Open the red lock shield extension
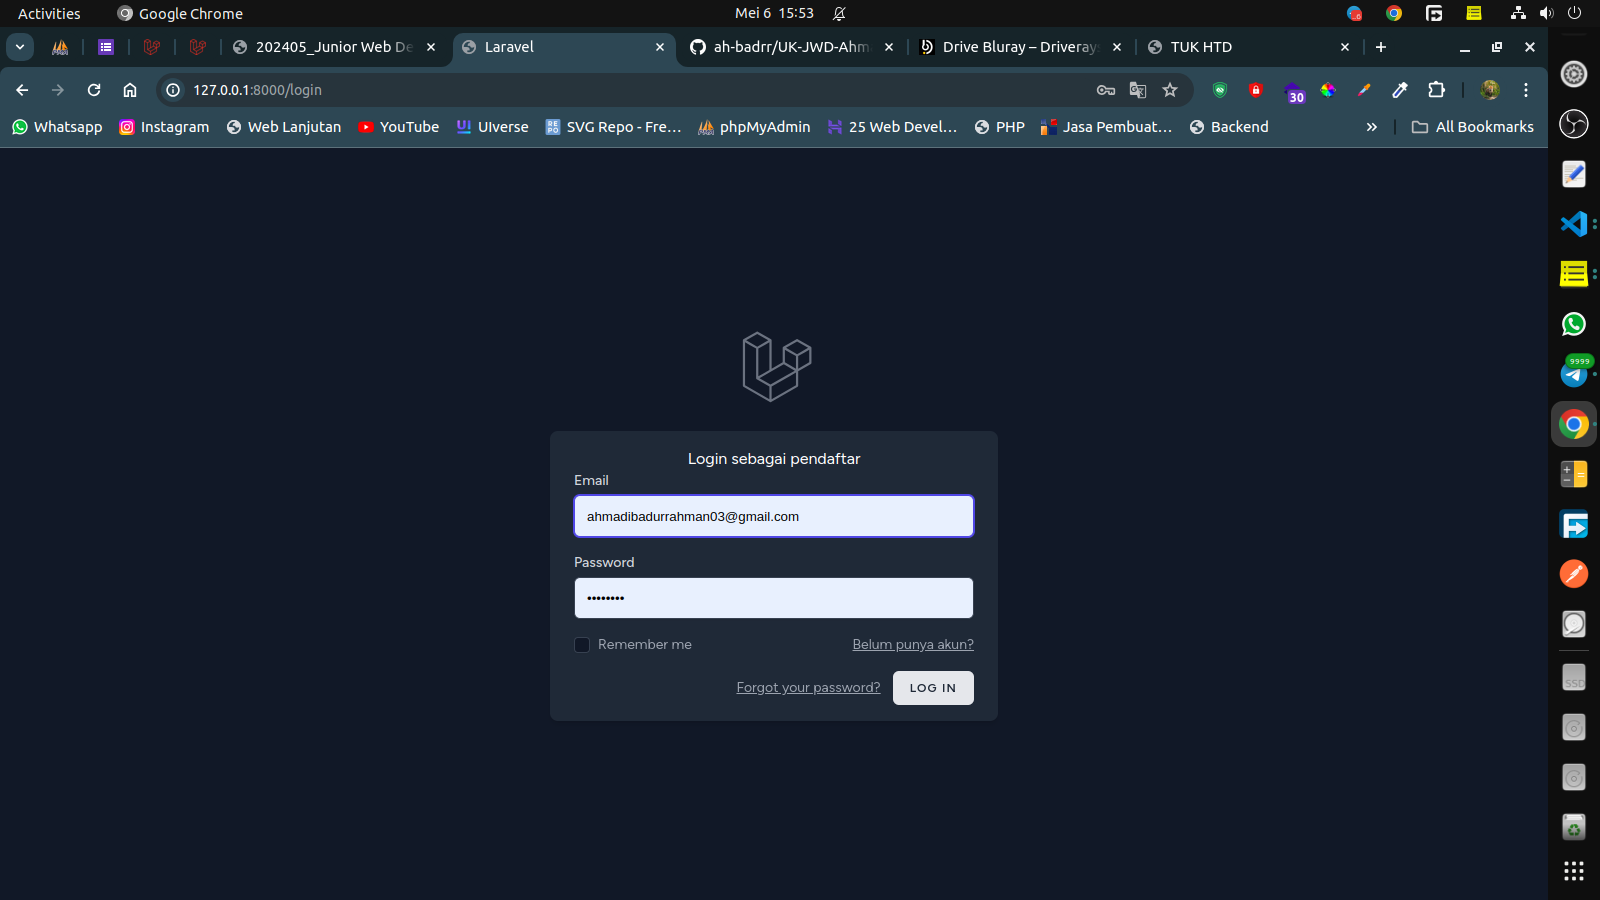Screen dimensions: 1600x900 coord(1256,90)
